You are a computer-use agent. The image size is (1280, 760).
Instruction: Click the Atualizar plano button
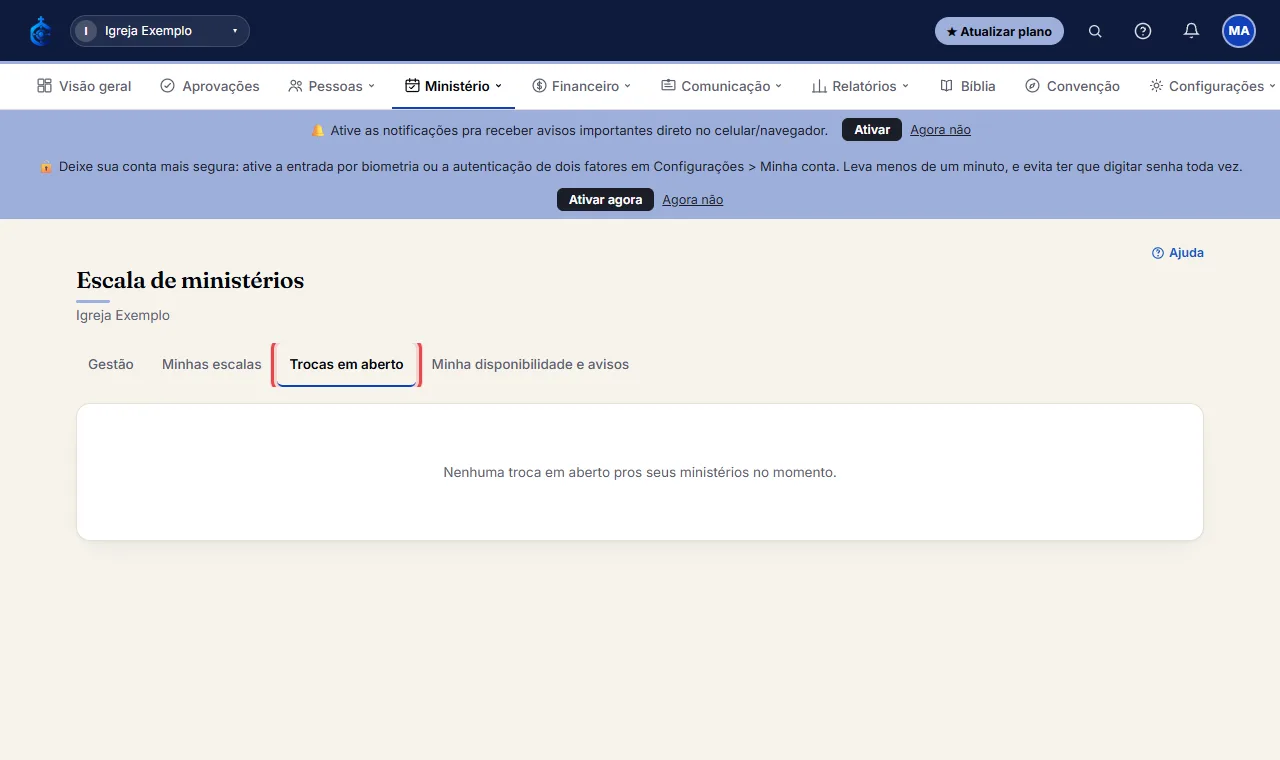pyautogui.click(x=999, y=31)
